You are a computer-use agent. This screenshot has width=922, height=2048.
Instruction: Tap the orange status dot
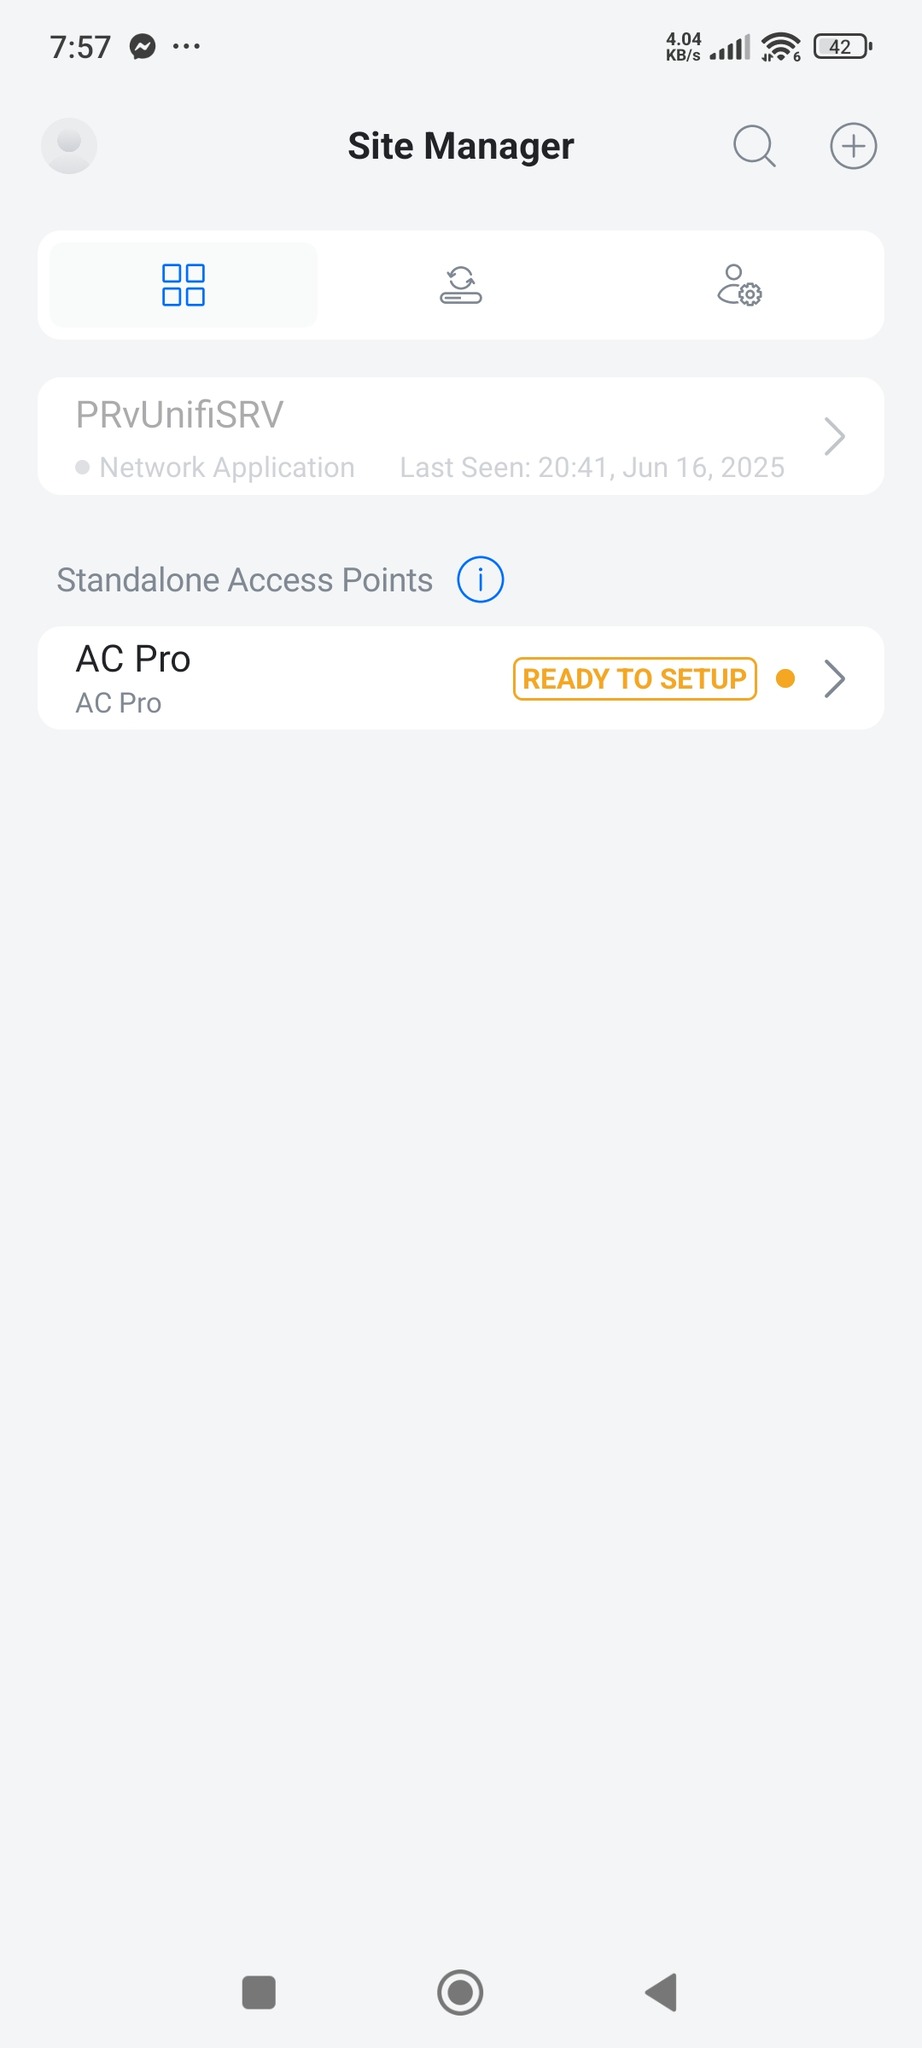point(786,679)
